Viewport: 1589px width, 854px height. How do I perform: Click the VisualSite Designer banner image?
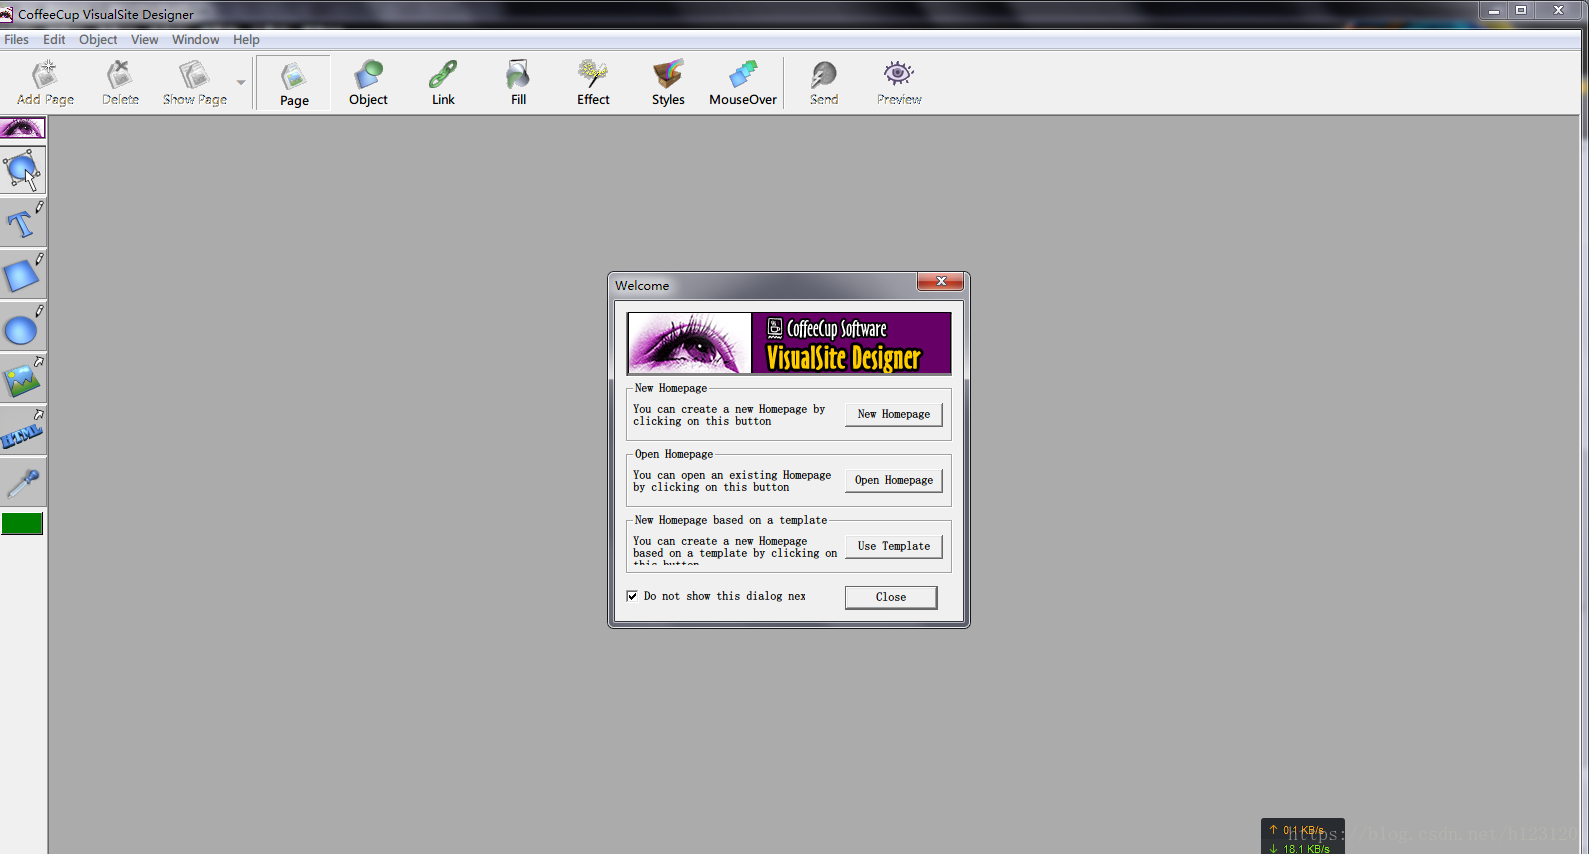click(x=789, y=343)
